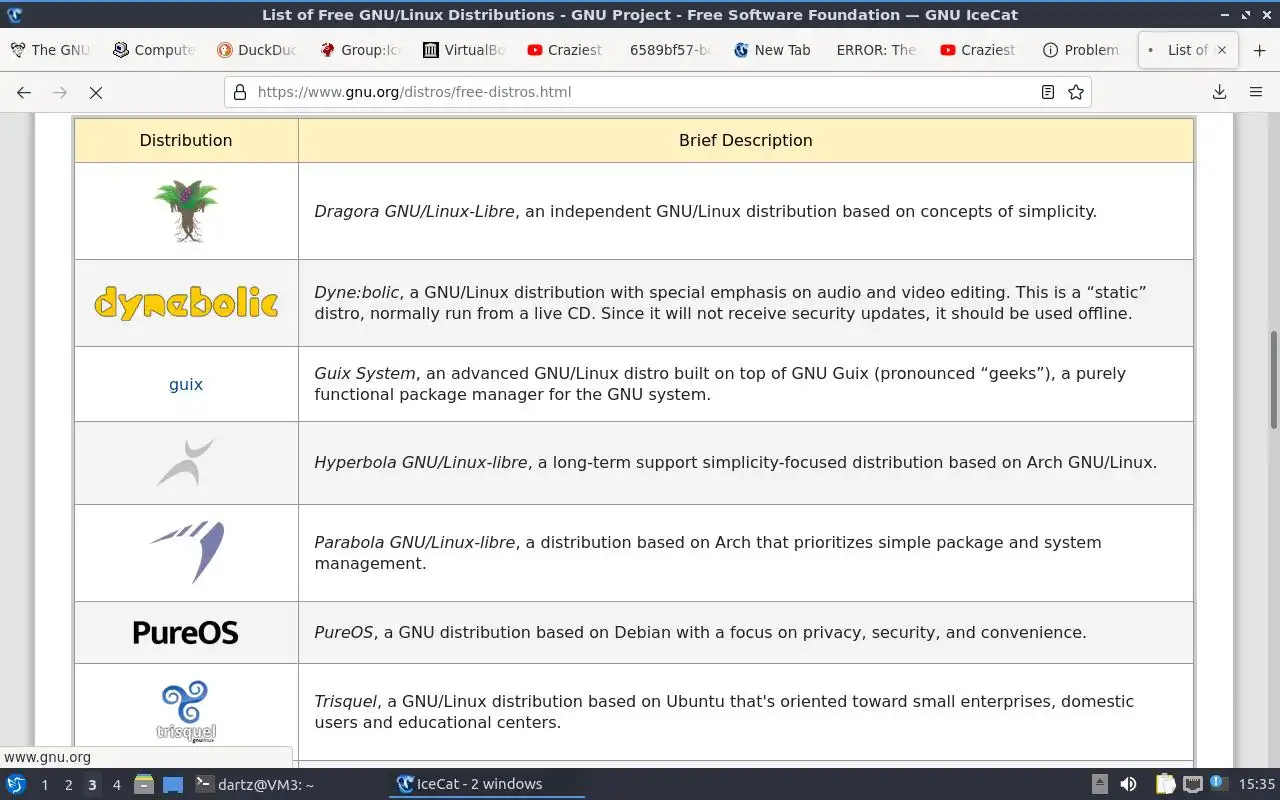Stop loading the page
Screen dimensions: 1280x800
click(96, 92)
